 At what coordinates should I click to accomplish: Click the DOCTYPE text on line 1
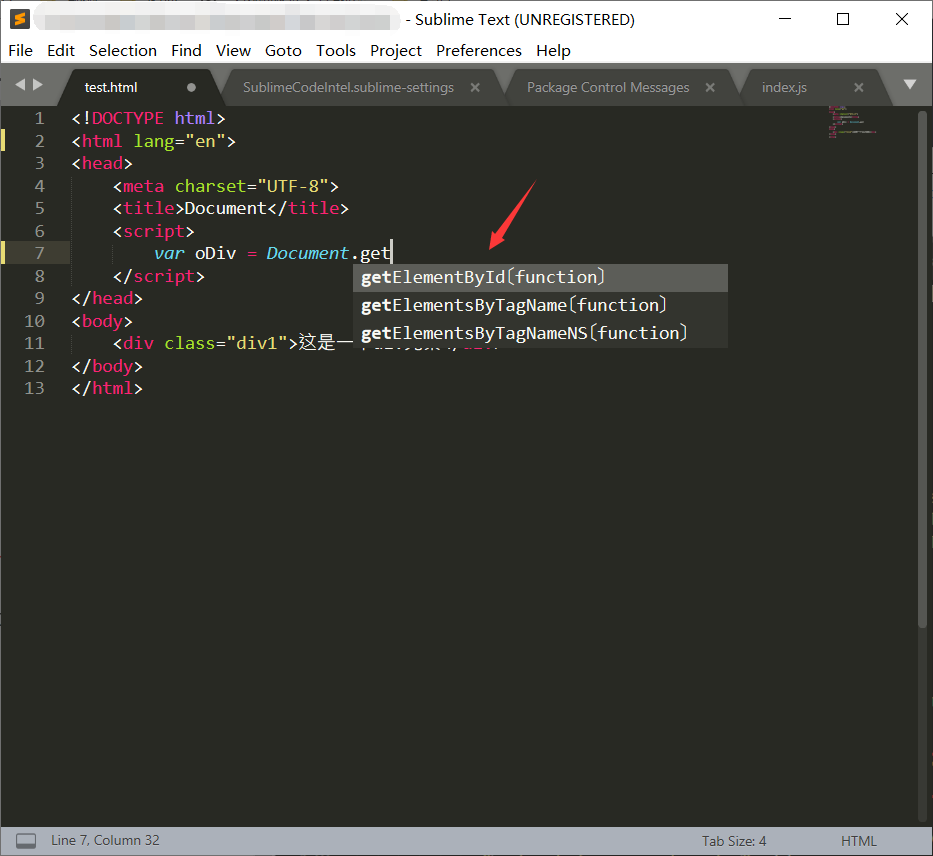pos(127,118)
